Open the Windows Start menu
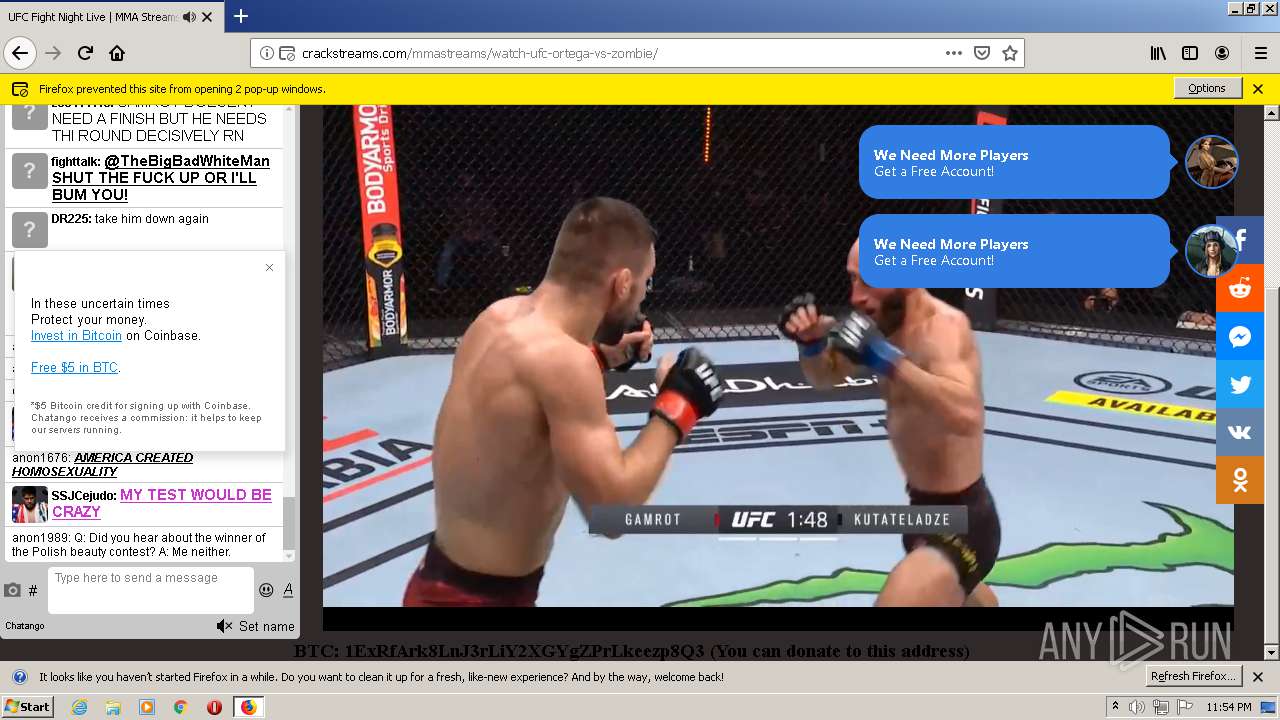1280x720 pixels. tap(28, 706)
